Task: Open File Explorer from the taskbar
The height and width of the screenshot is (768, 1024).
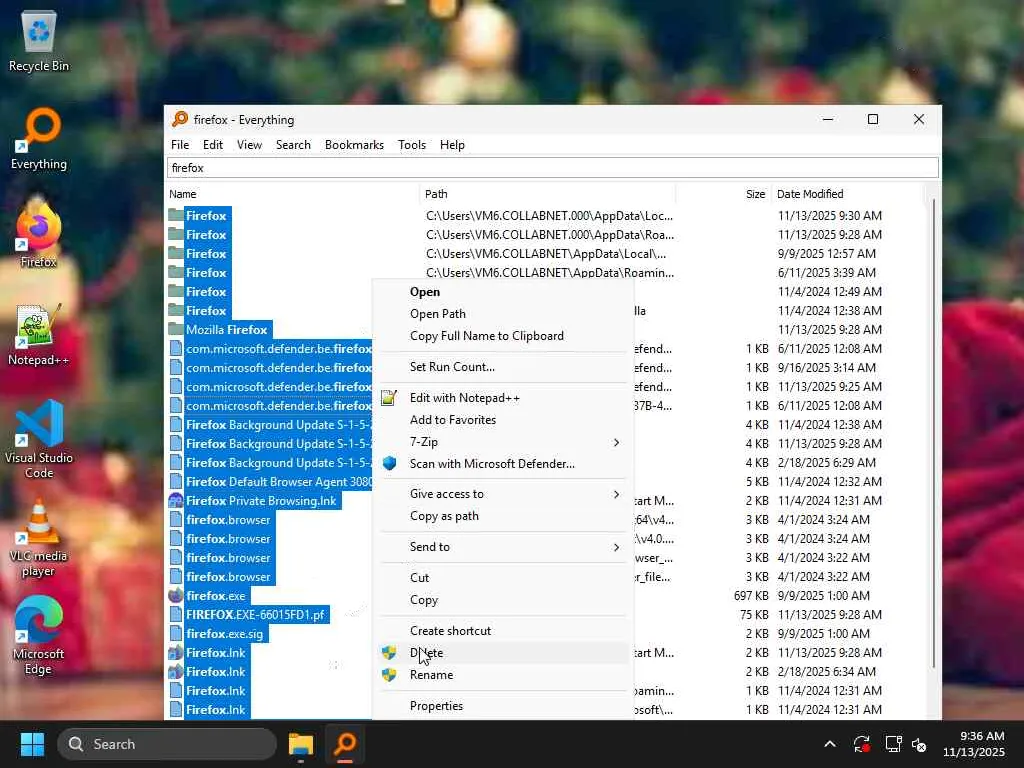Action: pyautogui.click(x=301, y=744)
